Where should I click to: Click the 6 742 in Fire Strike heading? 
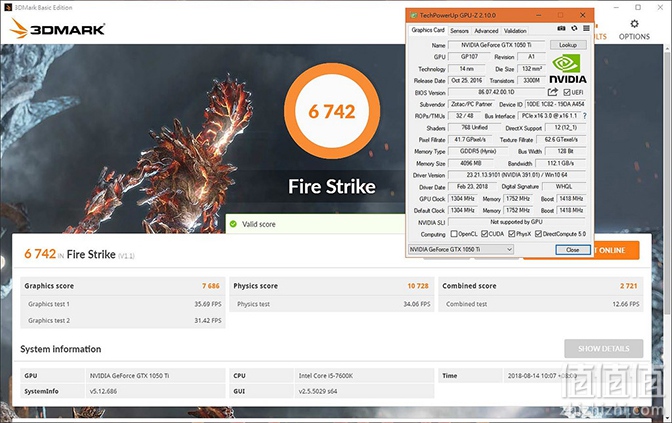coord(79,254)
